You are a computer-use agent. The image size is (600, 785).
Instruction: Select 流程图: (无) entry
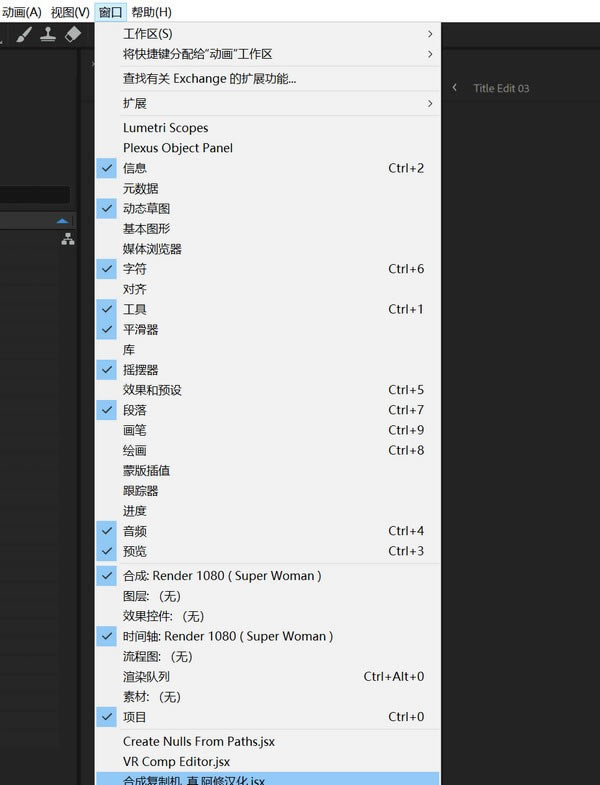[x=268, y=656]
